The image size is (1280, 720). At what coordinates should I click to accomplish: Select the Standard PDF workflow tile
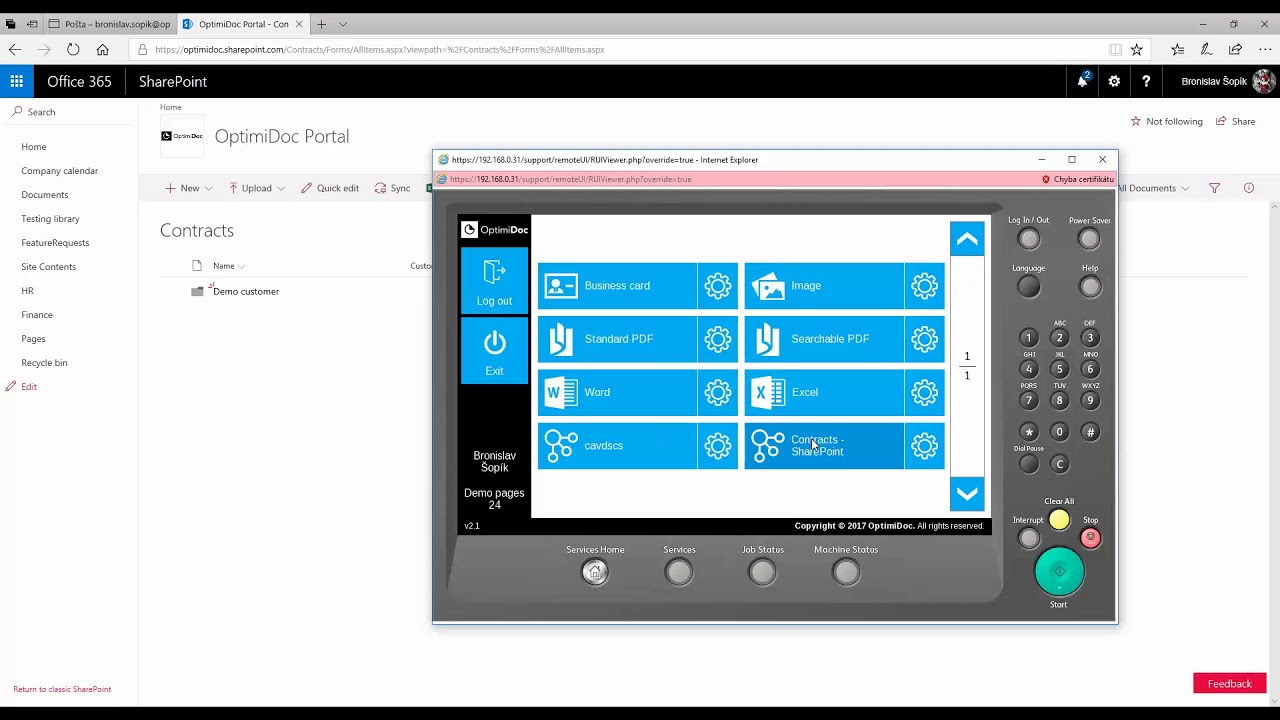coord(617,339)
